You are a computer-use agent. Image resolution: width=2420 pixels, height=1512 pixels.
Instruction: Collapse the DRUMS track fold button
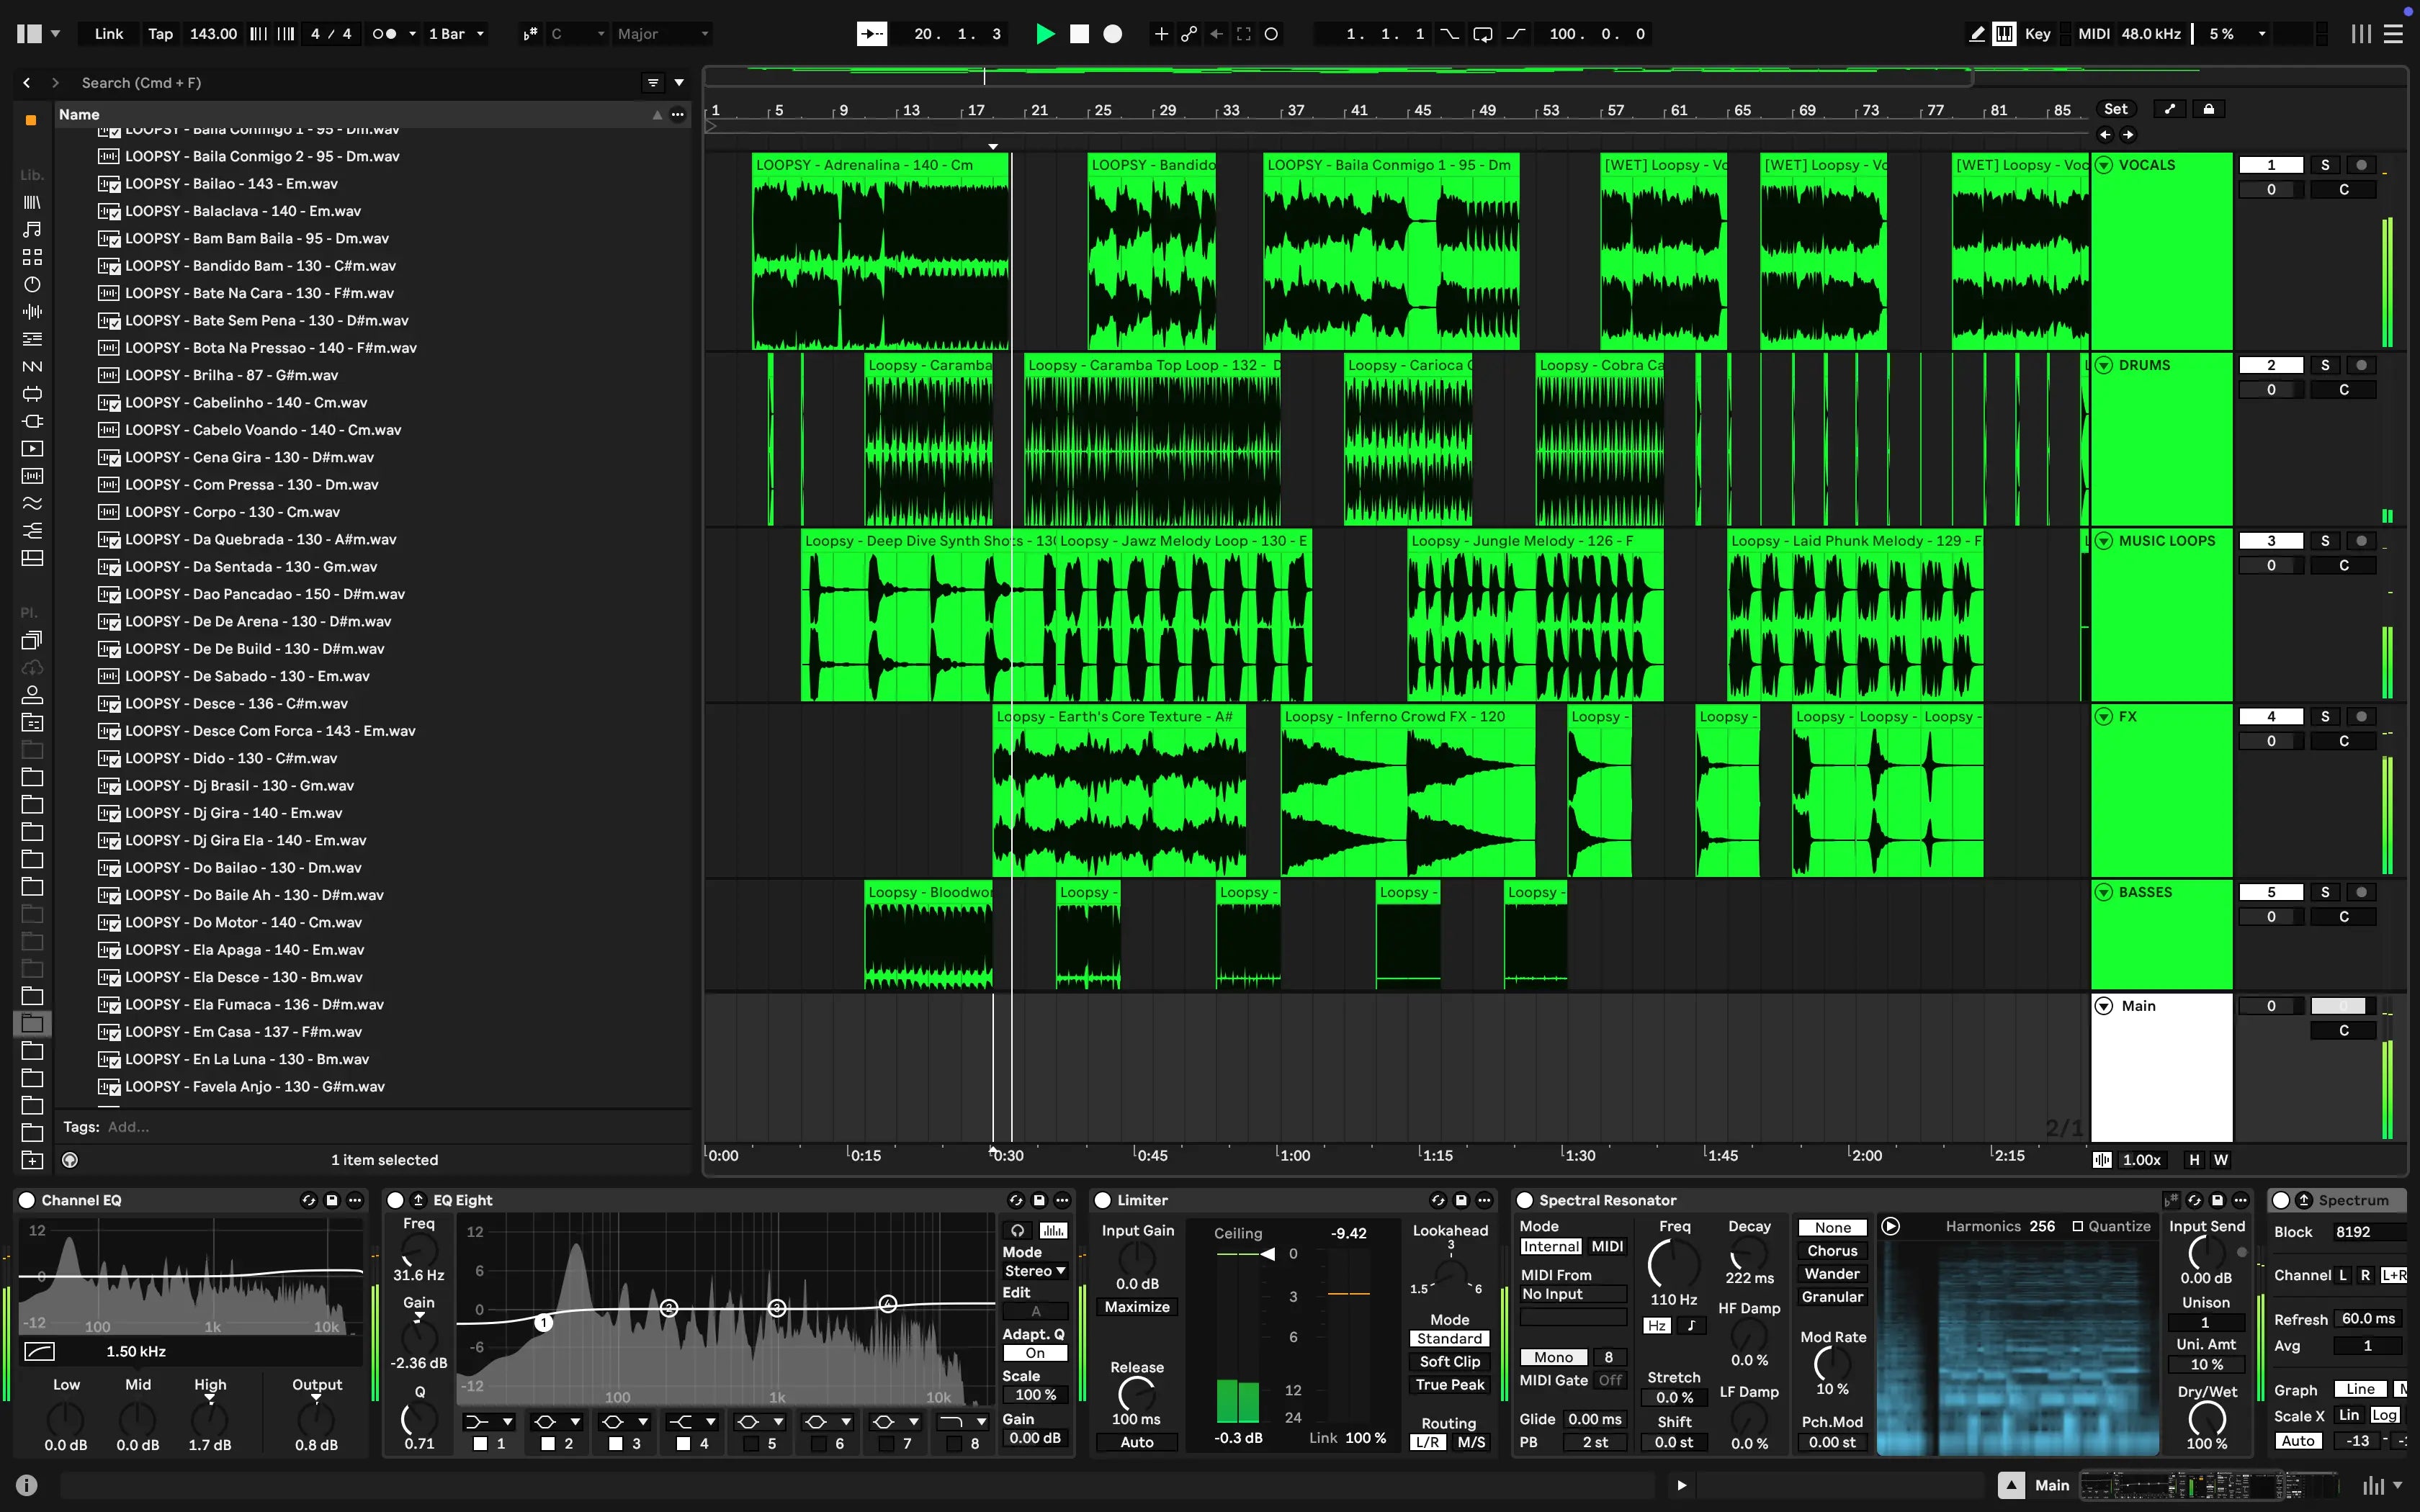pos(2104,365)
